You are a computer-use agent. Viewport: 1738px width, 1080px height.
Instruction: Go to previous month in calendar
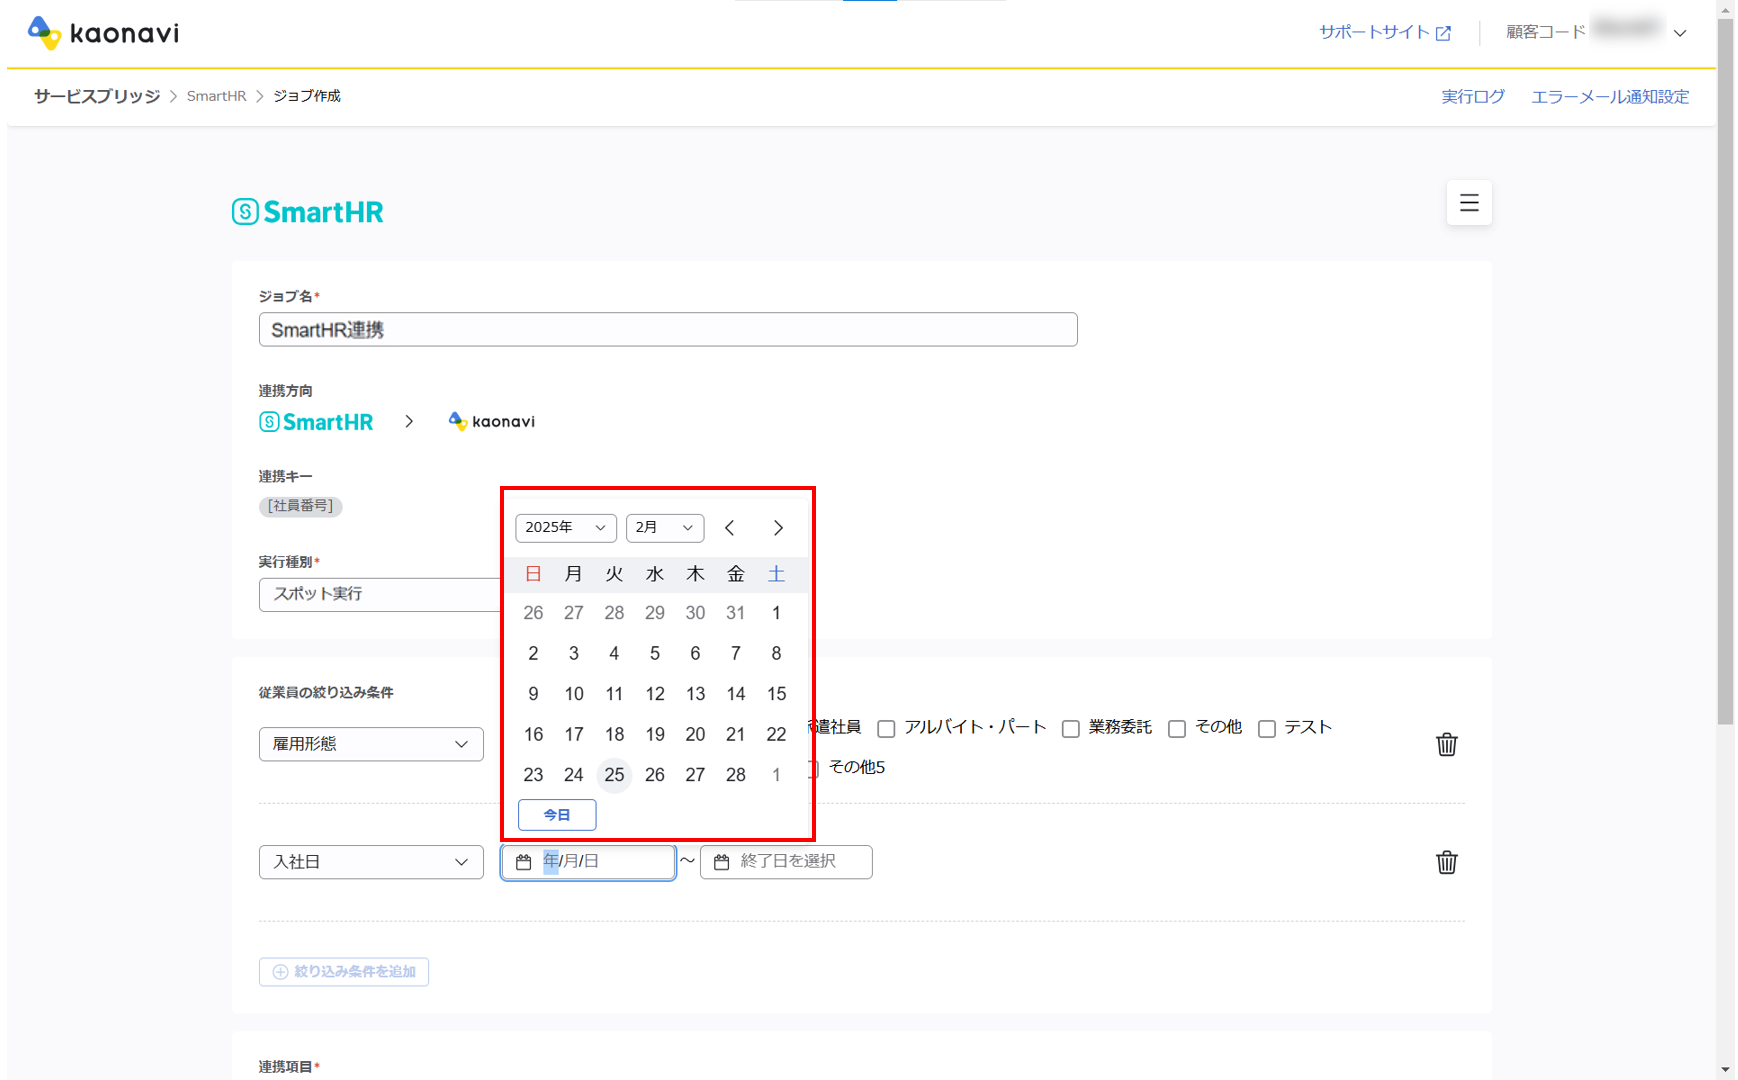coord(730,528)
